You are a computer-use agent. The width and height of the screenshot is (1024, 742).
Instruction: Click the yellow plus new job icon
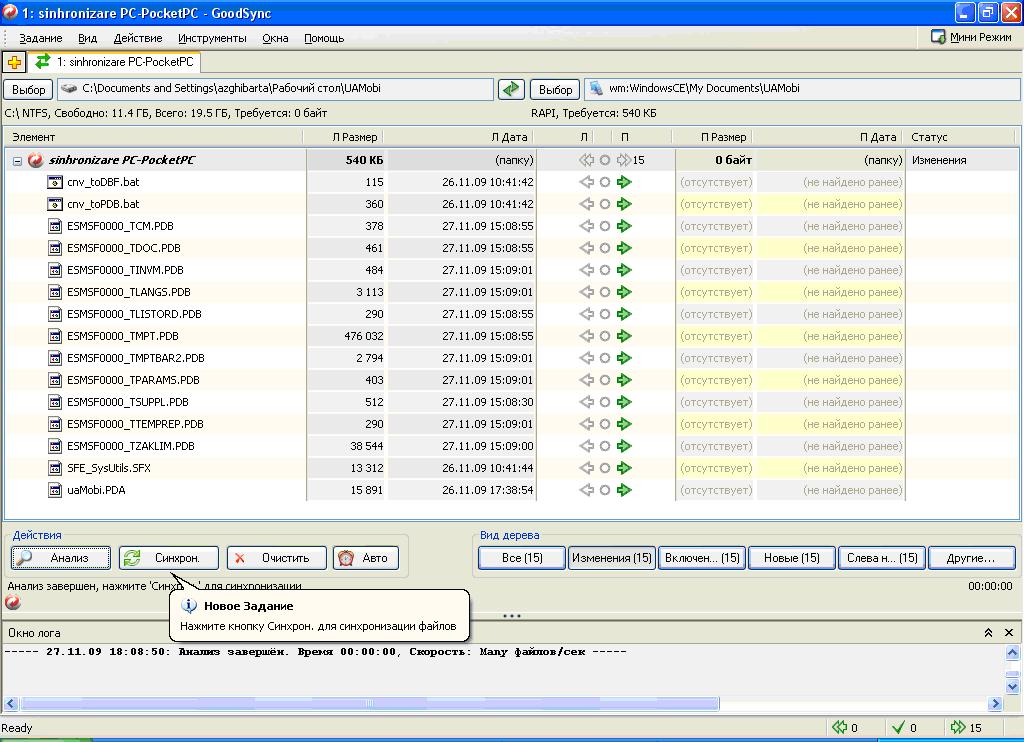tap(14, 63)
